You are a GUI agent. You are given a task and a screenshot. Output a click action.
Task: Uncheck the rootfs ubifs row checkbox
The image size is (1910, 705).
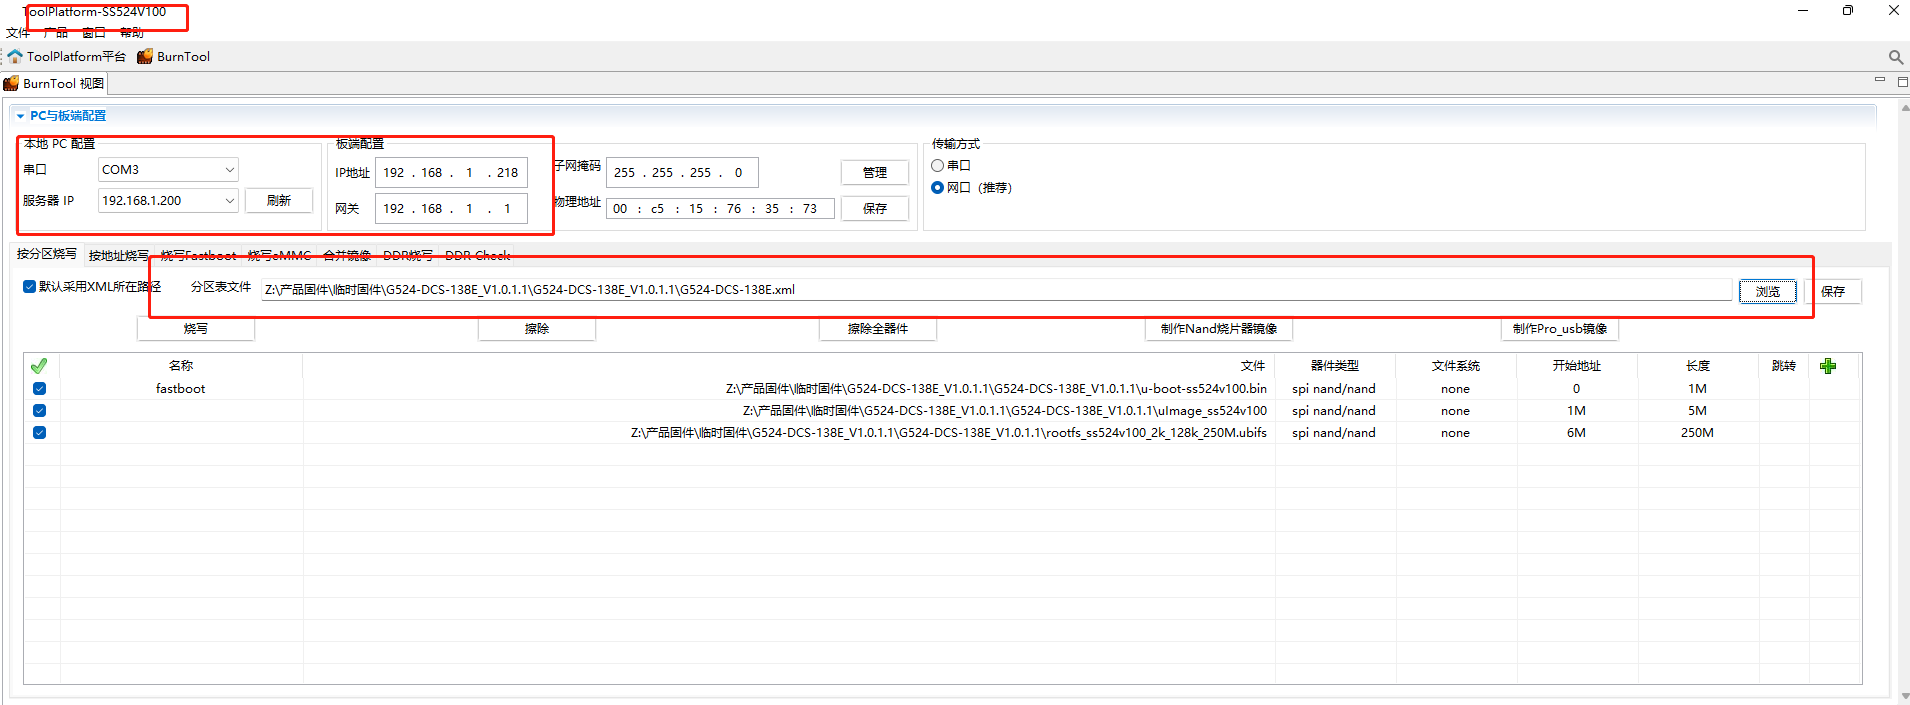[x=39, y=433]
